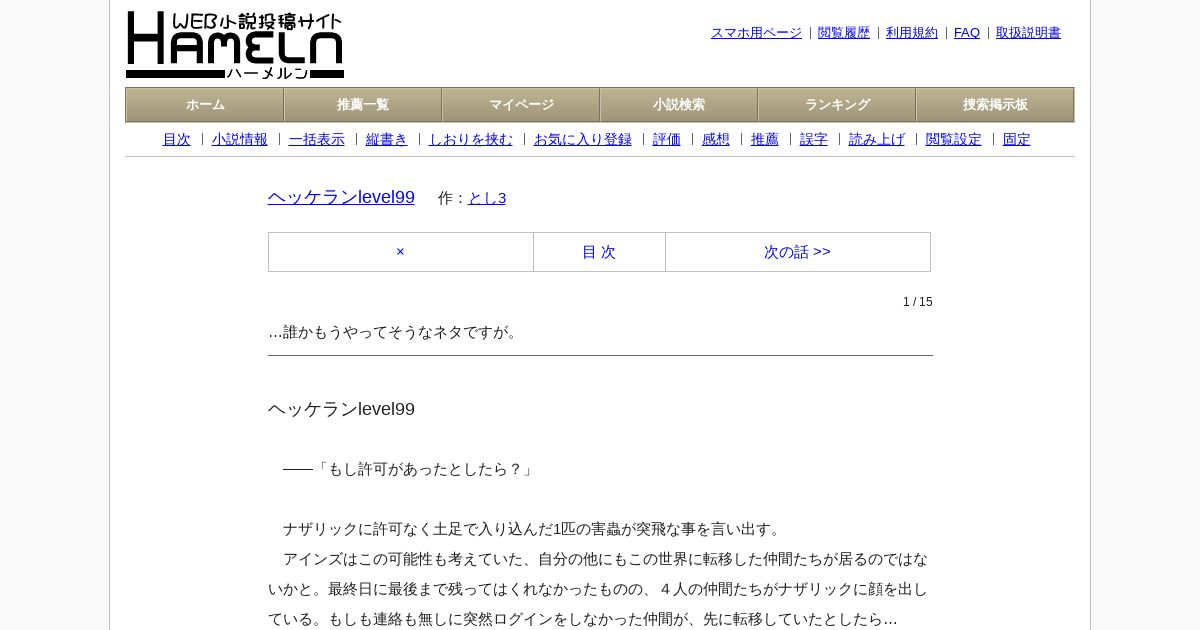
Task: Click the ヘッケランlevel99 chapter heading text
Action: tap(341, 409)
